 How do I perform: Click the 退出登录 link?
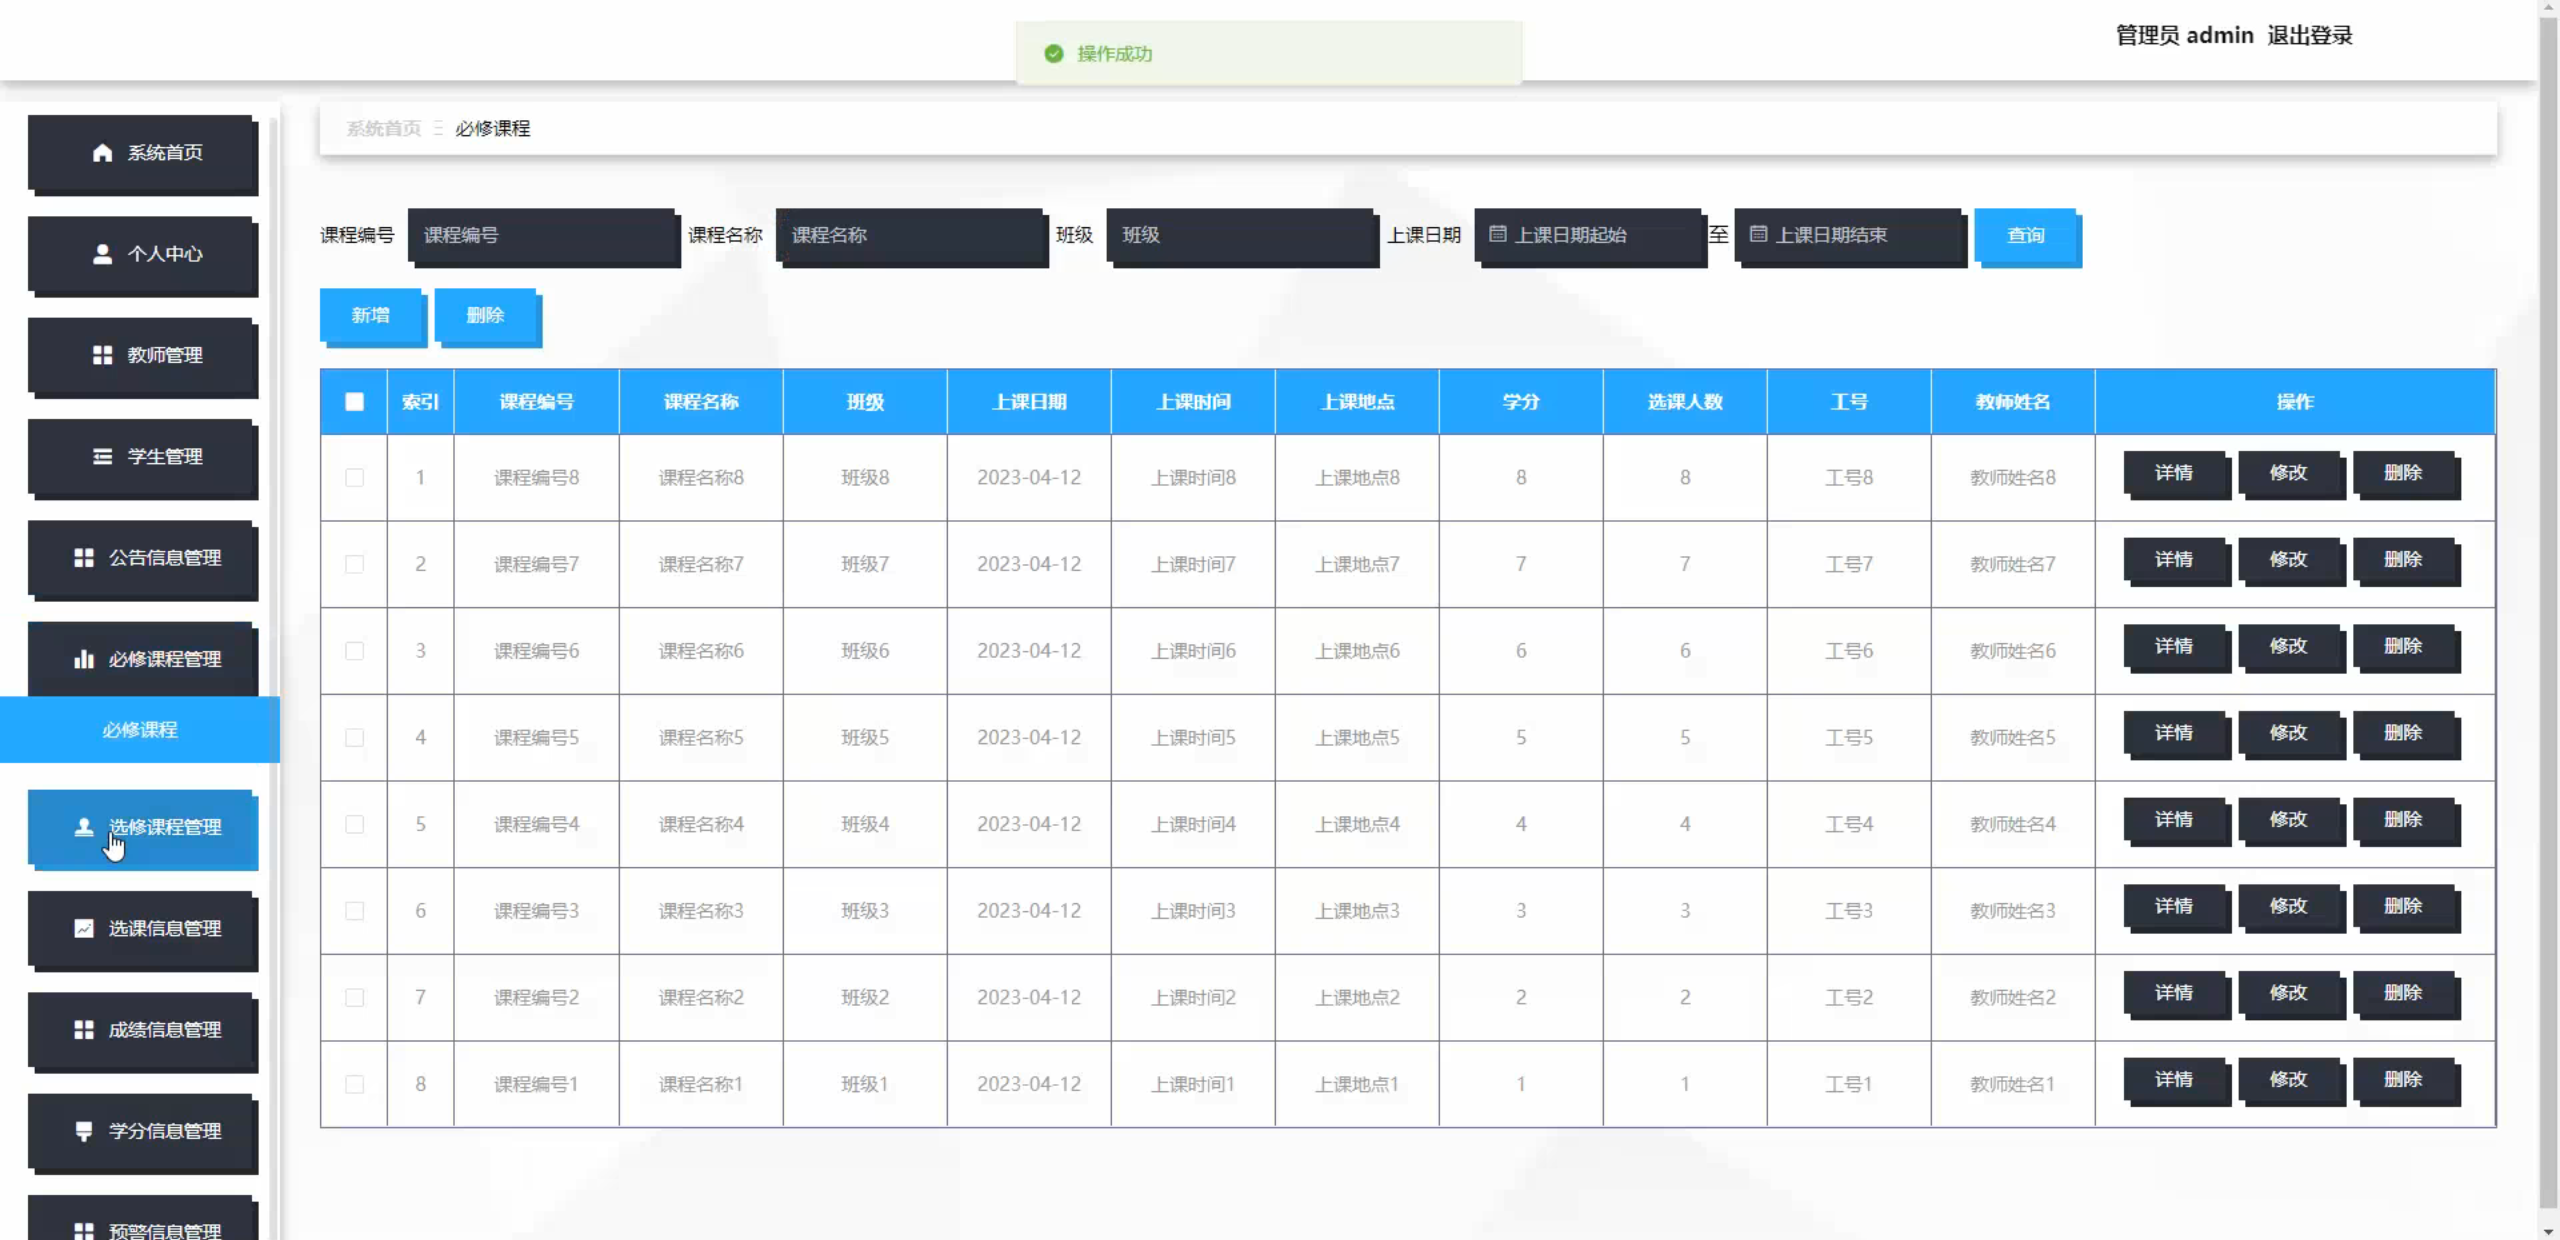tap(2309, 36)
